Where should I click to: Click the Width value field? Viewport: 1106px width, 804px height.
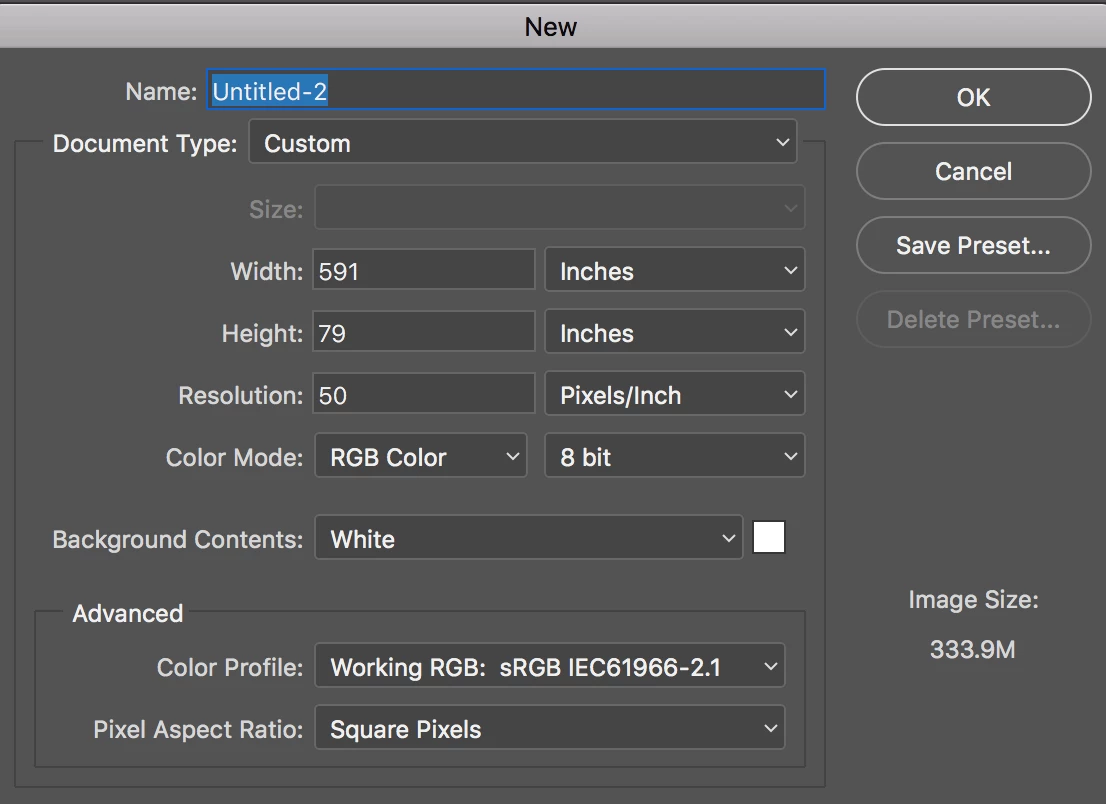(424, 271)
